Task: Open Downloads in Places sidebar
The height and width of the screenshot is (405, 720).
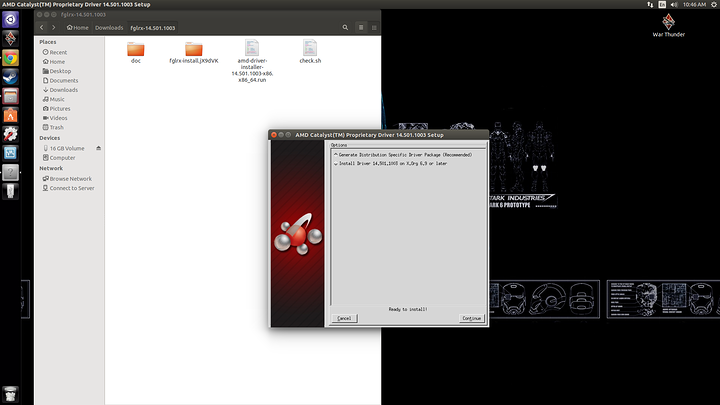Action: point(60,90)
